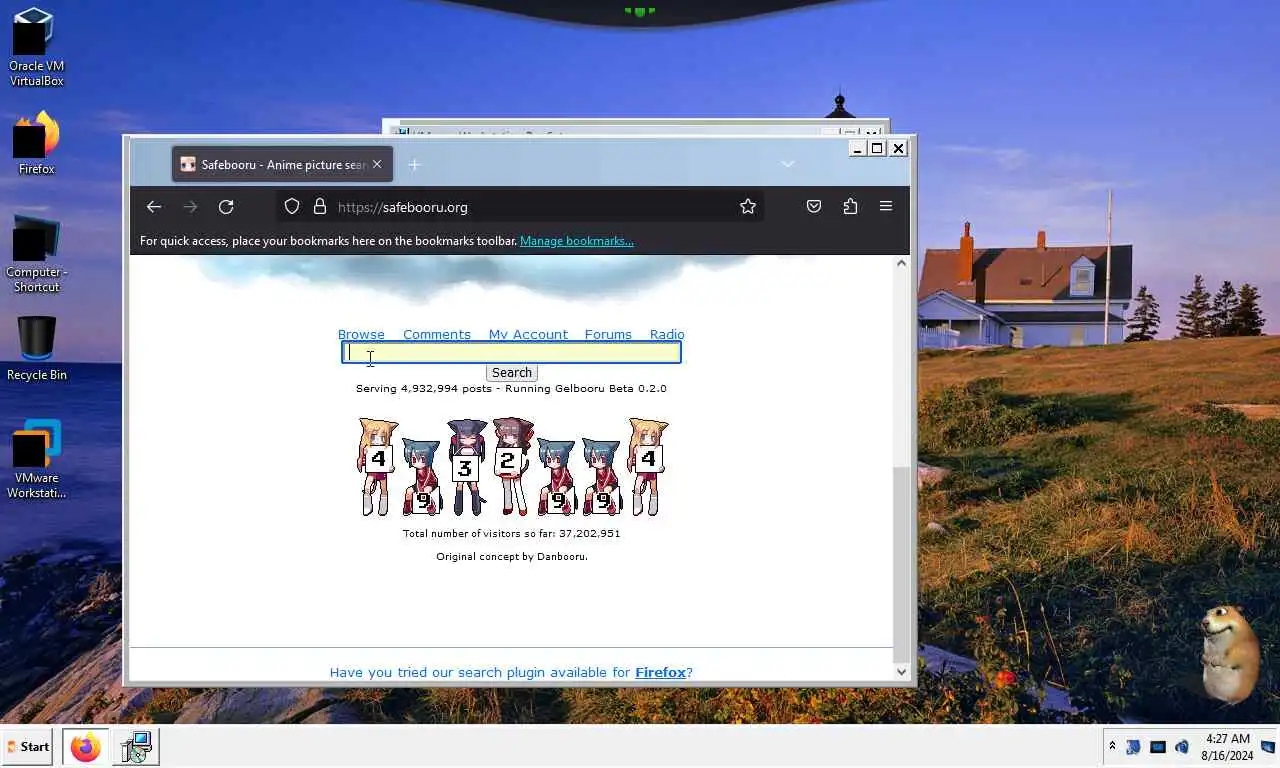Reload the Safebooru page

tap(226, 207)
